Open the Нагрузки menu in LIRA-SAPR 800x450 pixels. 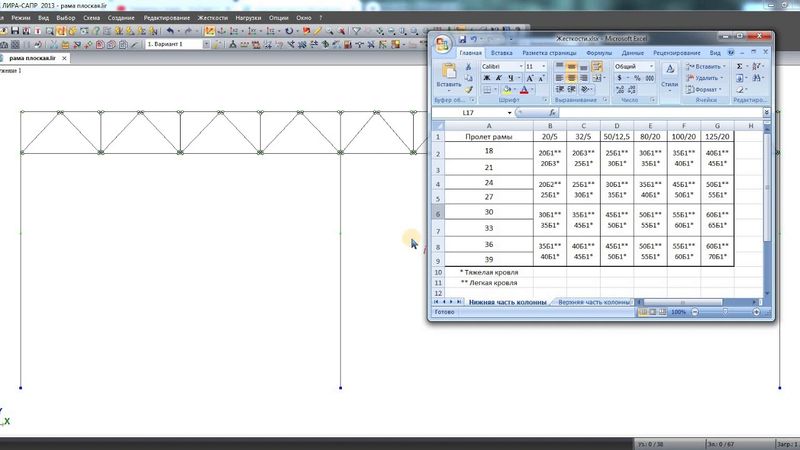click(248, 18)
